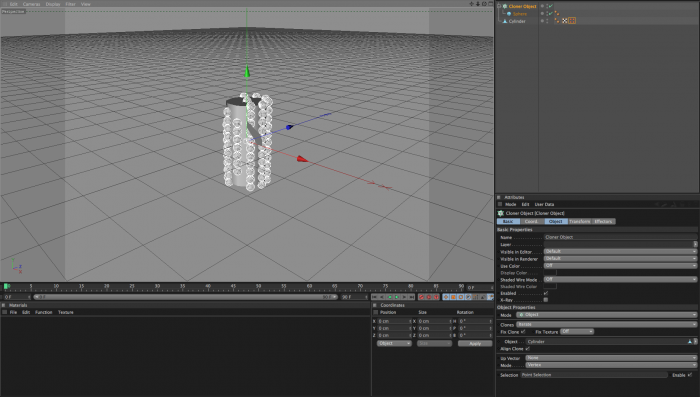Toggle the position keyframe recording icon

446,297
